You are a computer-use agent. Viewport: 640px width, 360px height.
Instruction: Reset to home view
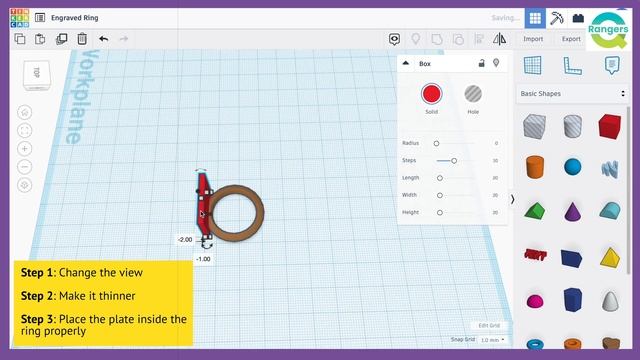[x=24, y=112]
